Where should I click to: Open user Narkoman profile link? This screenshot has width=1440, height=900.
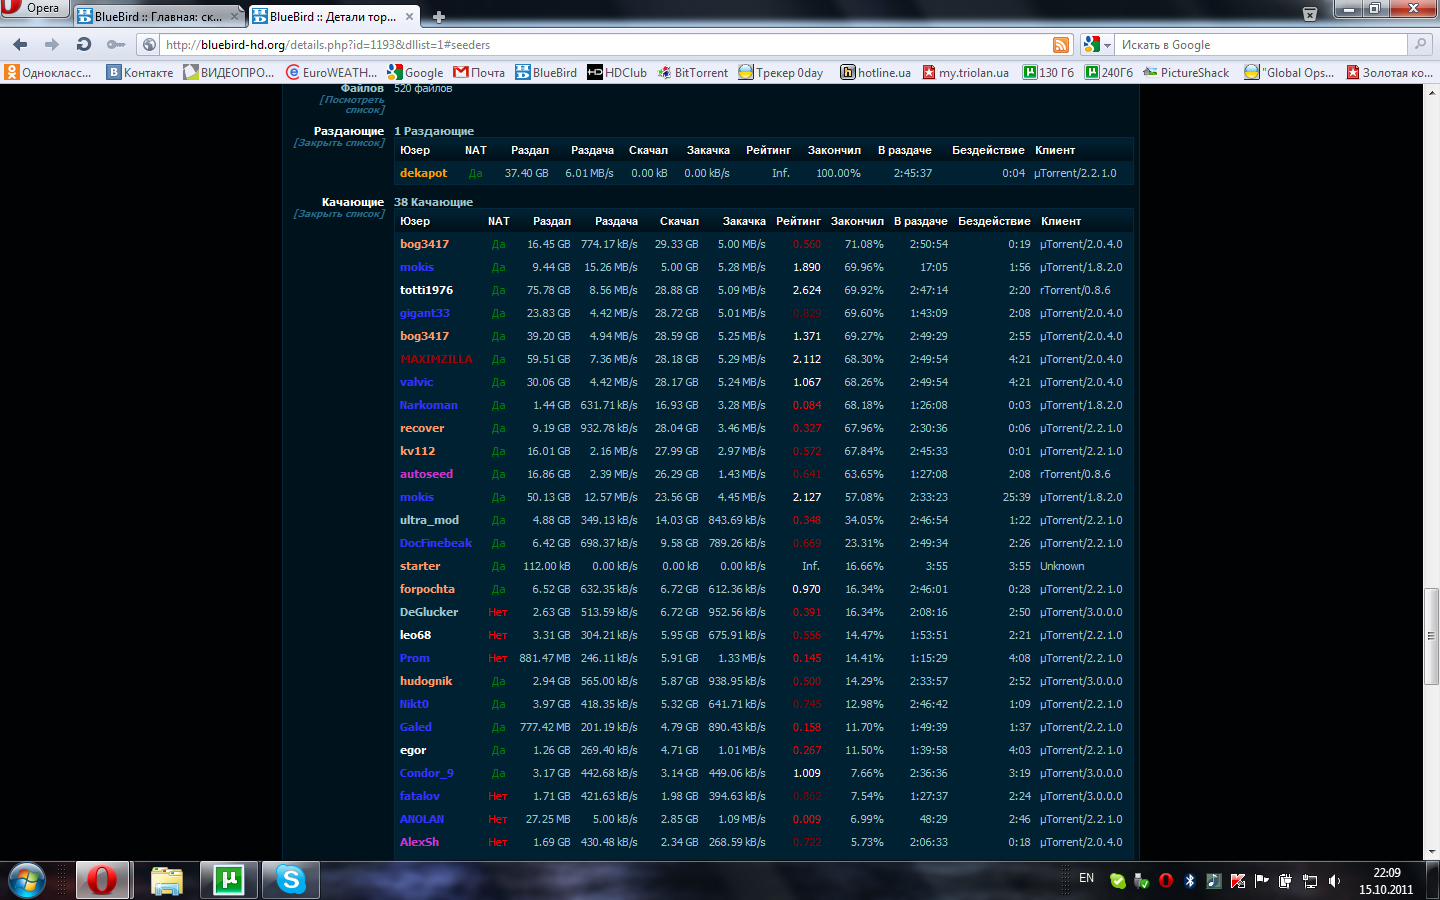coord(428,405)
